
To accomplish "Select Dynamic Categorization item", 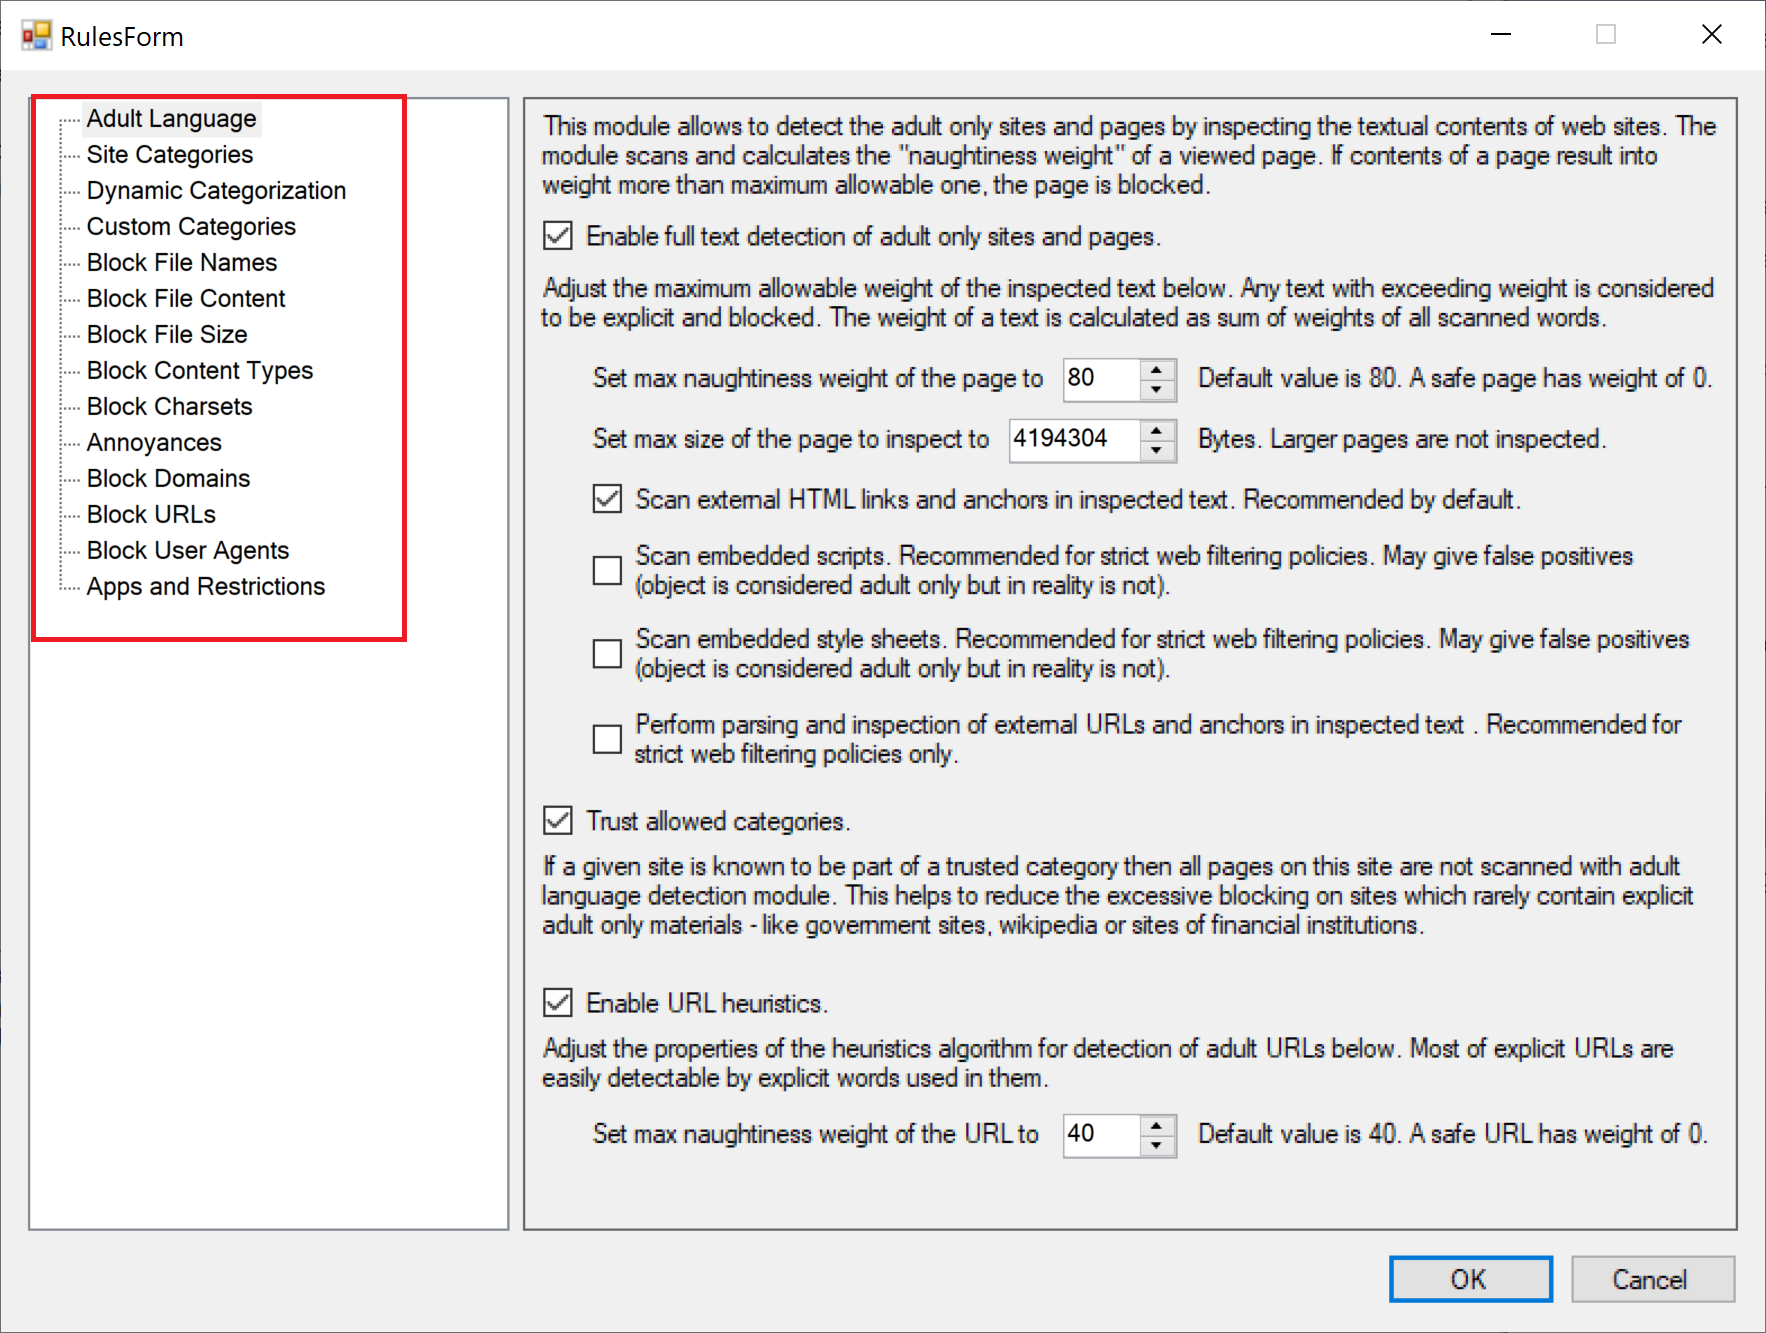I will click(x=216, y=191).
